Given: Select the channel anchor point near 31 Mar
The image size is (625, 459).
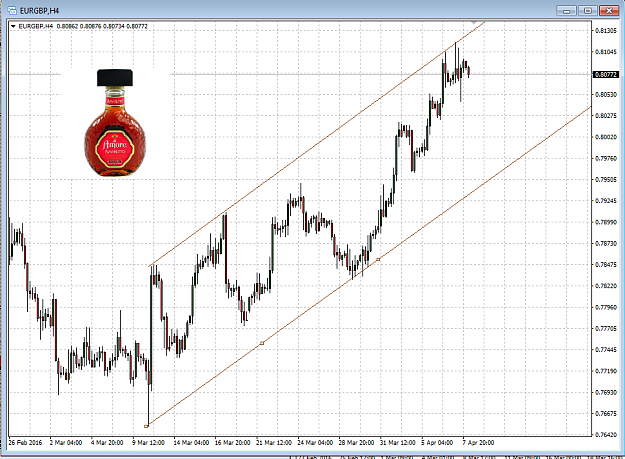Looking at the screenshot, I should coord(378,260).
